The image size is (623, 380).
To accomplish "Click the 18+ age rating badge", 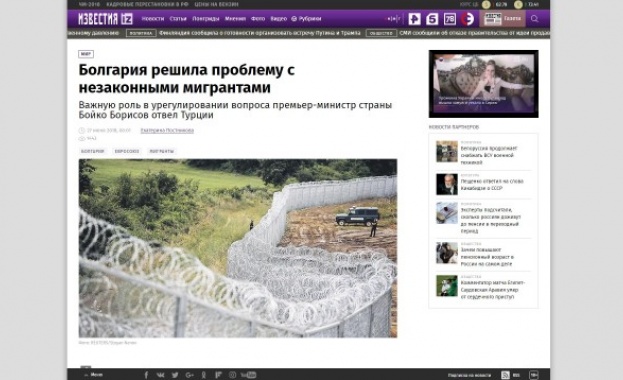I will 534,375.
